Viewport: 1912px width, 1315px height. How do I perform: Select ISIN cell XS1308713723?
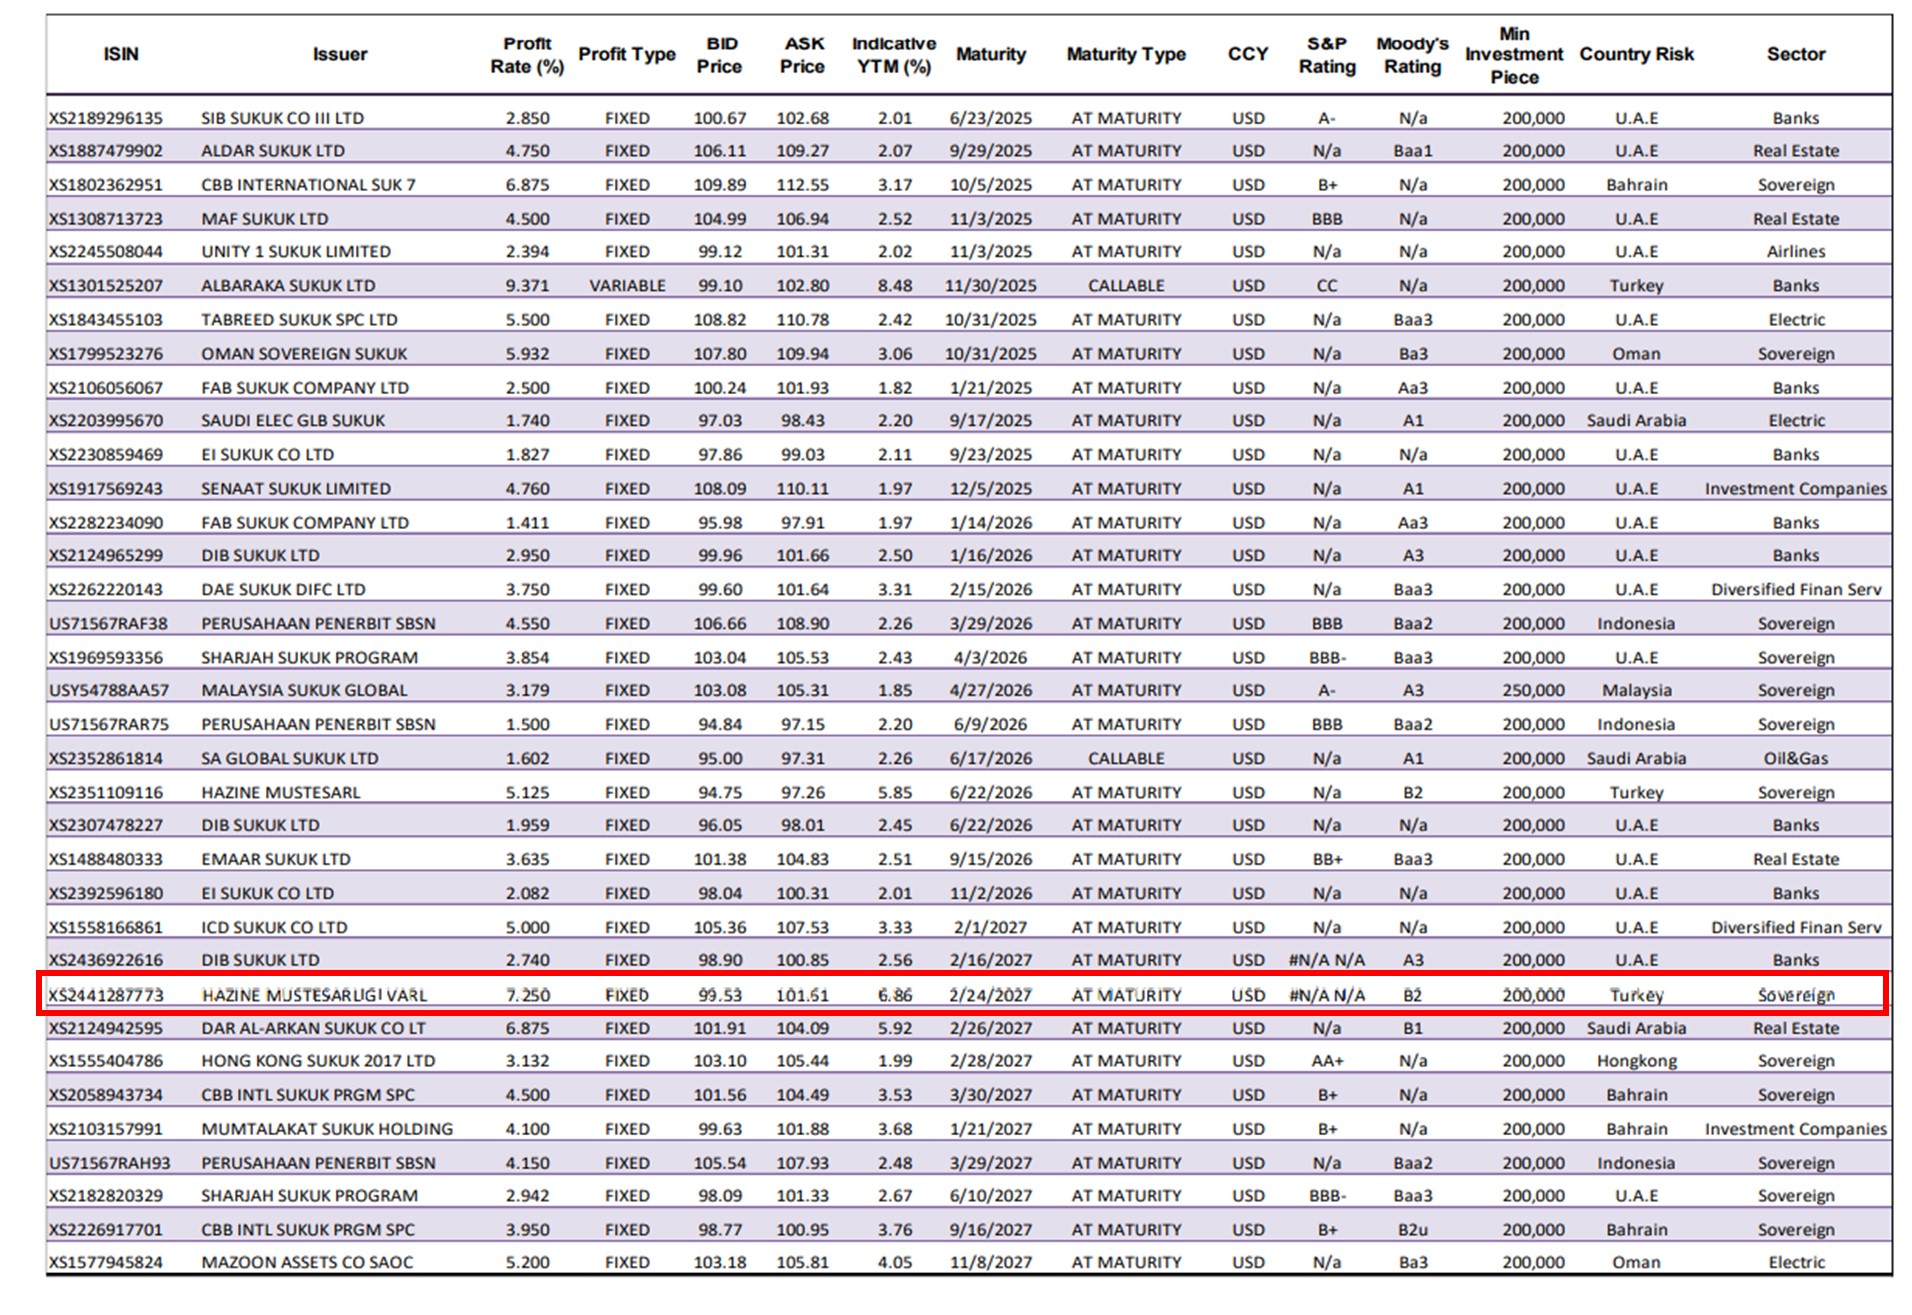pos(106,219)
